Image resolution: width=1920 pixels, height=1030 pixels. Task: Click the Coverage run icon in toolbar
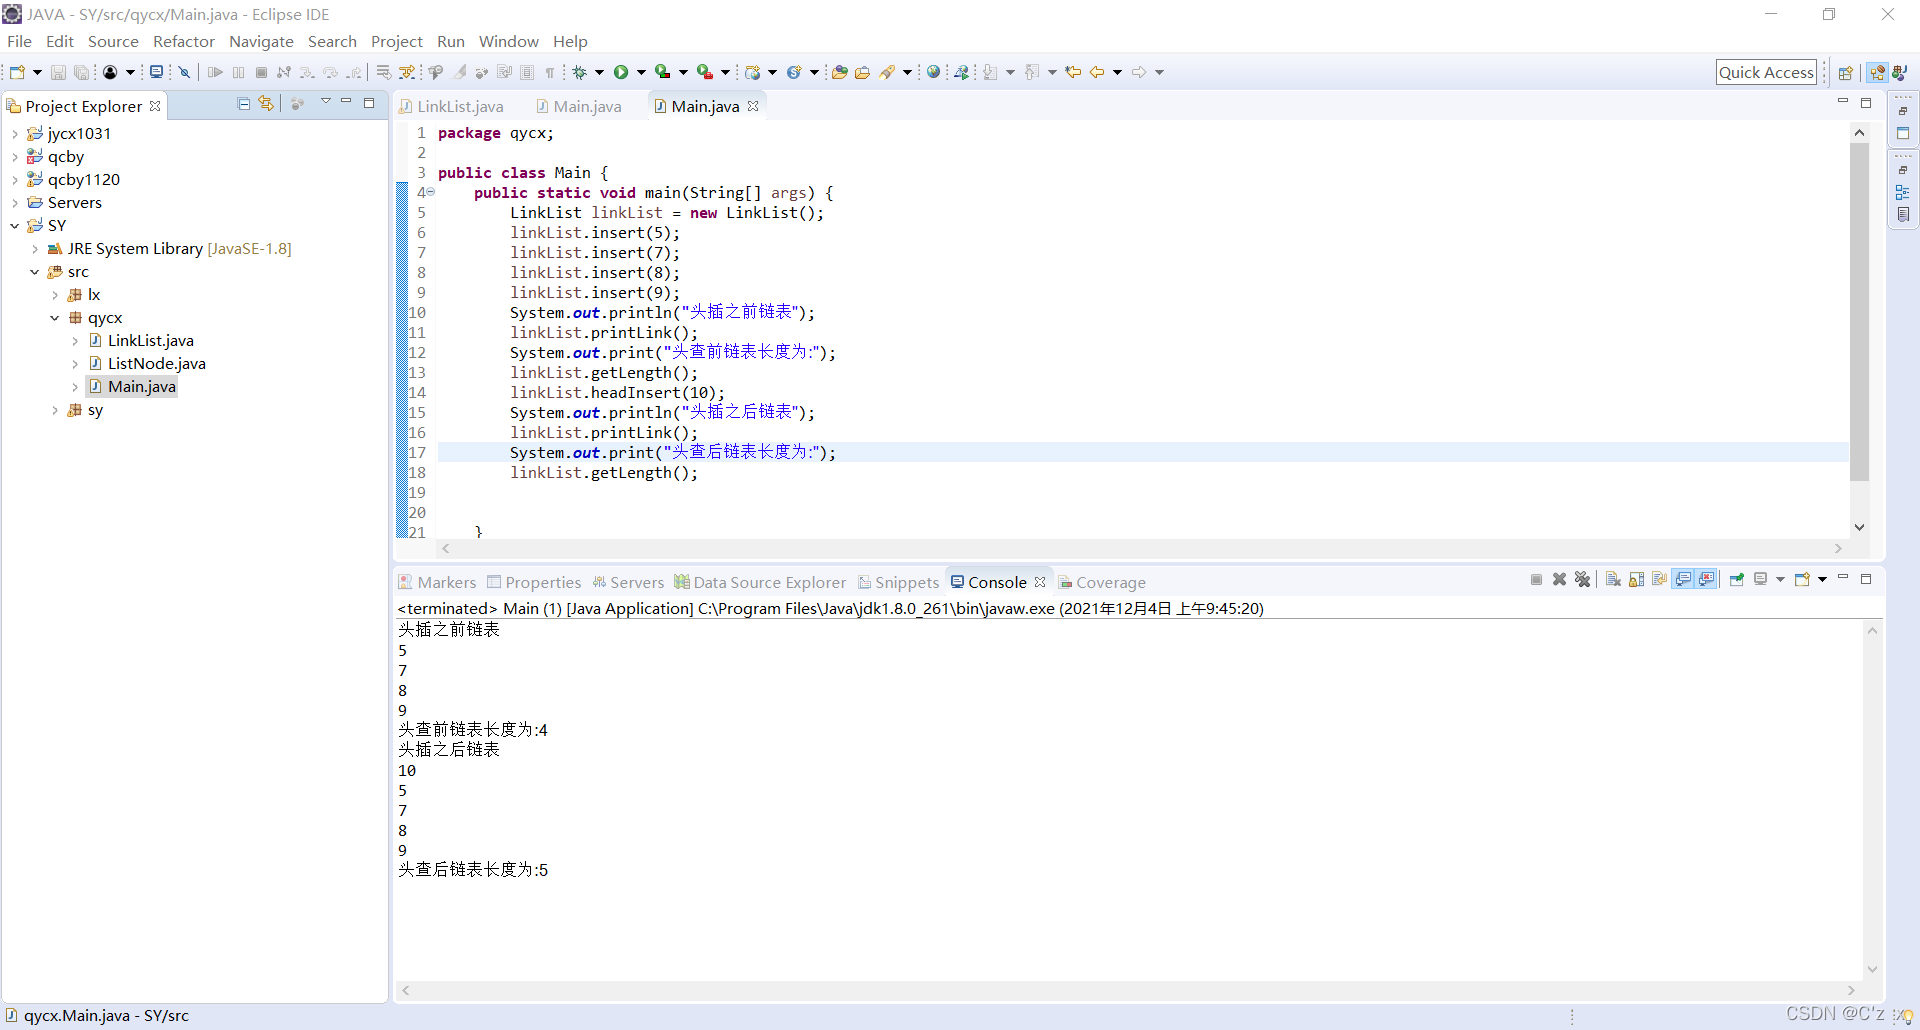pos(662,72)
